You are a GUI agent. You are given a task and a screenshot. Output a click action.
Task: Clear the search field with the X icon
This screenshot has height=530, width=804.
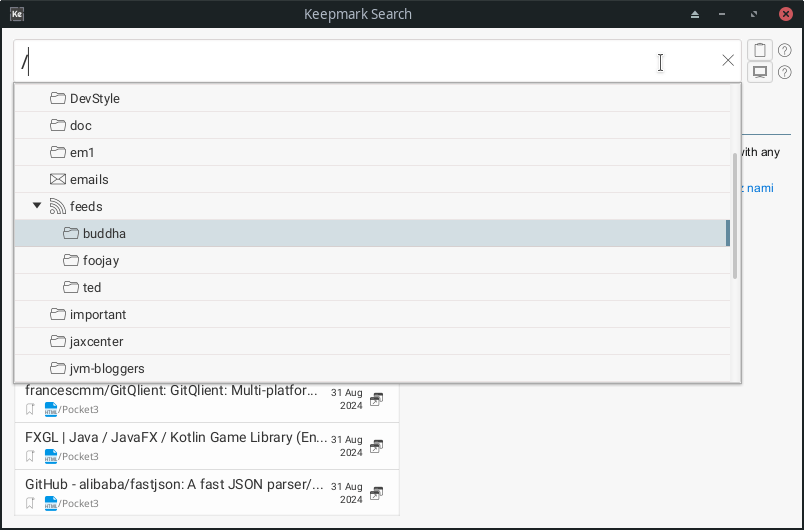point(728,61)
